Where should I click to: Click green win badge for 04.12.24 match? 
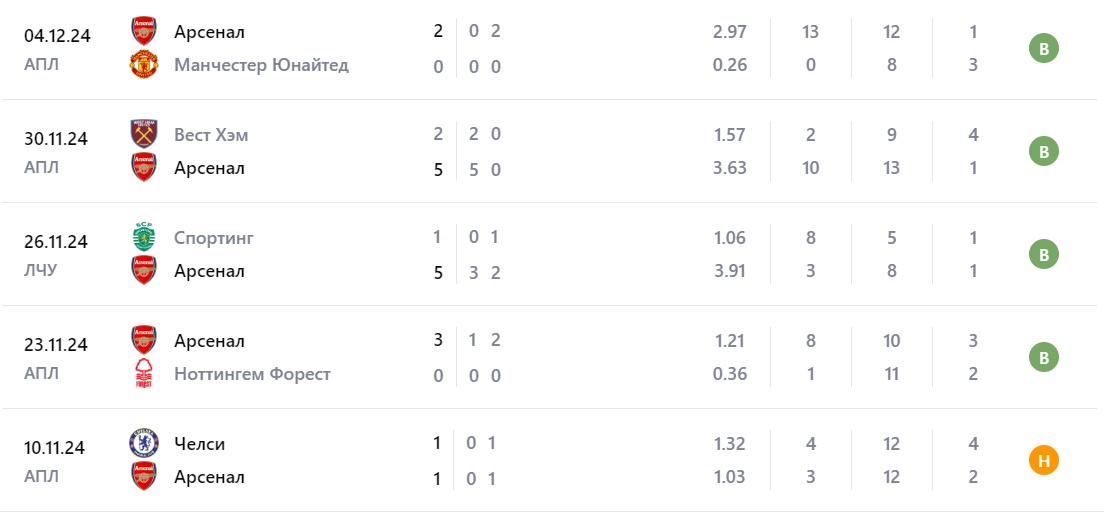1044,48
